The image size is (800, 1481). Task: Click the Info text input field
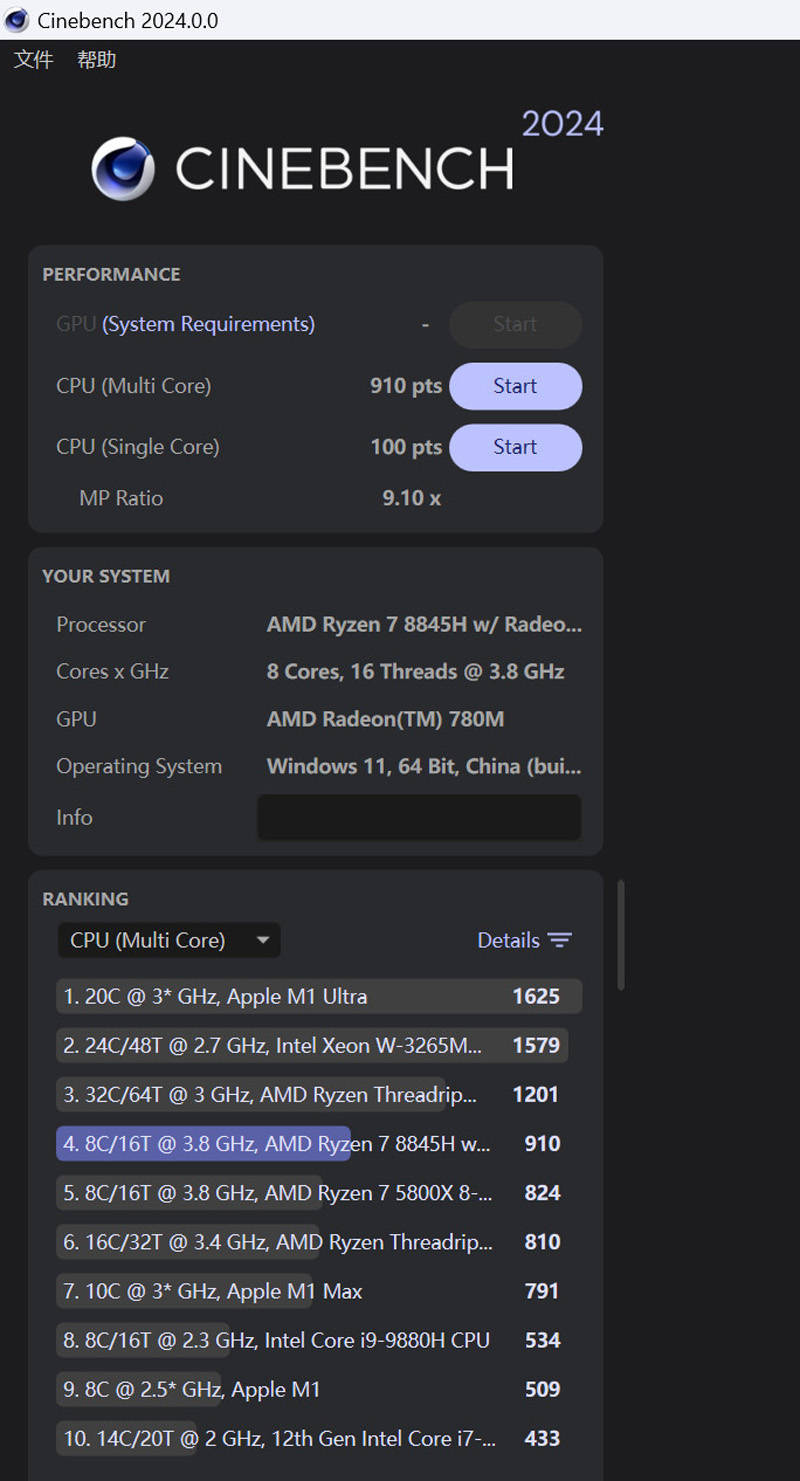click(419, 817)
